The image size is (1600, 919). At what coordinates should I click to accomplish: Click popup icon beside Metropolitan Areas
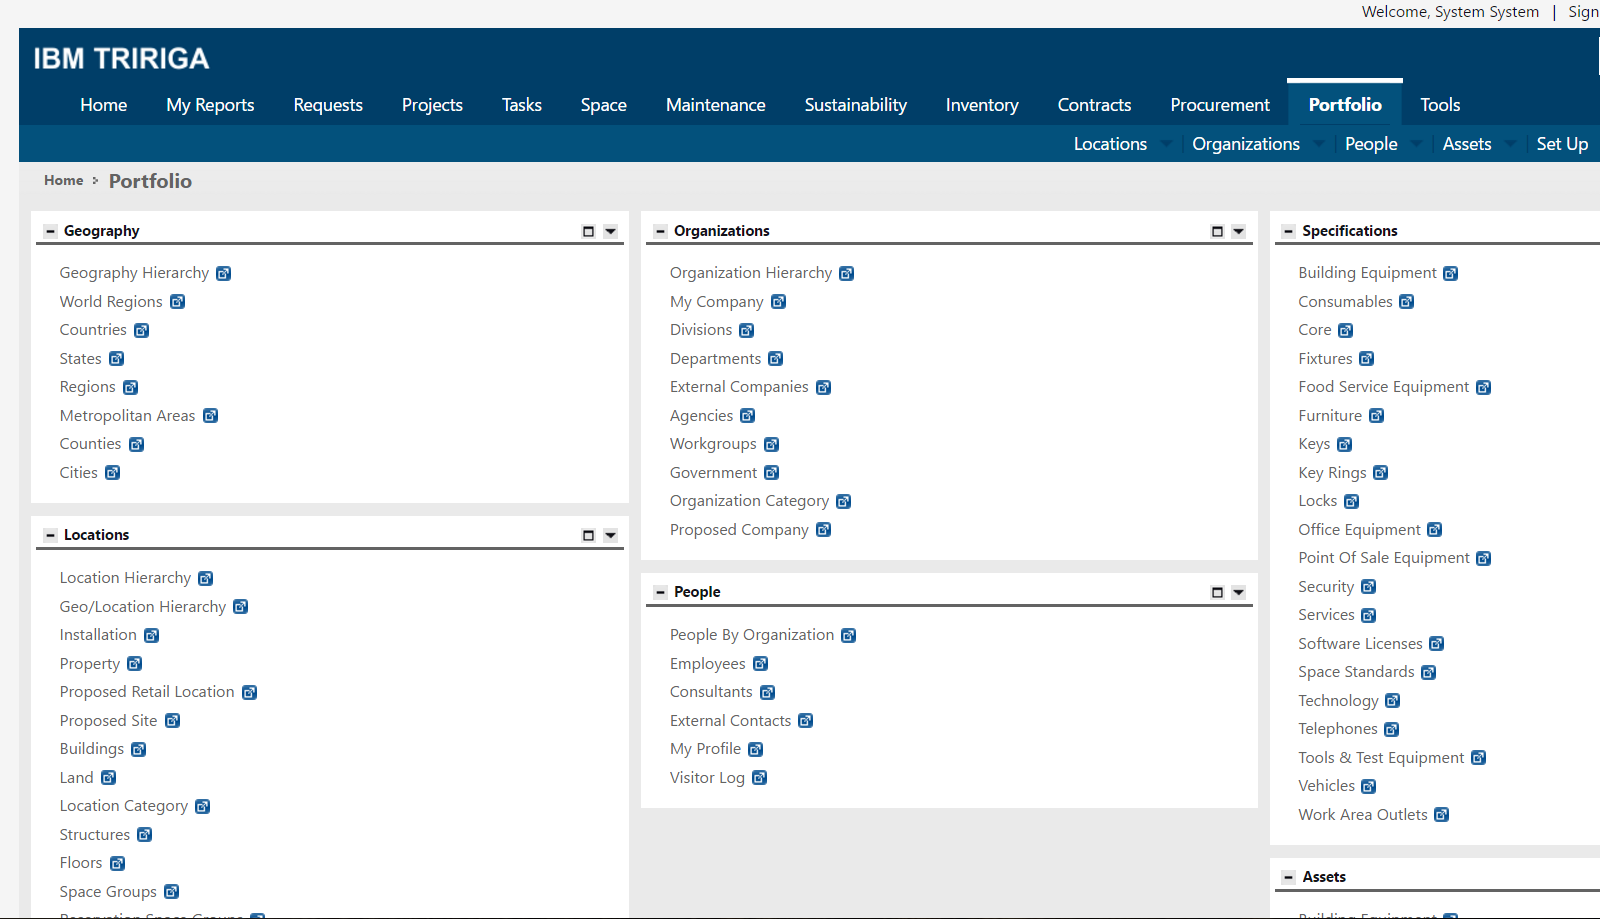pyautogui.click(x=210, y=416)
